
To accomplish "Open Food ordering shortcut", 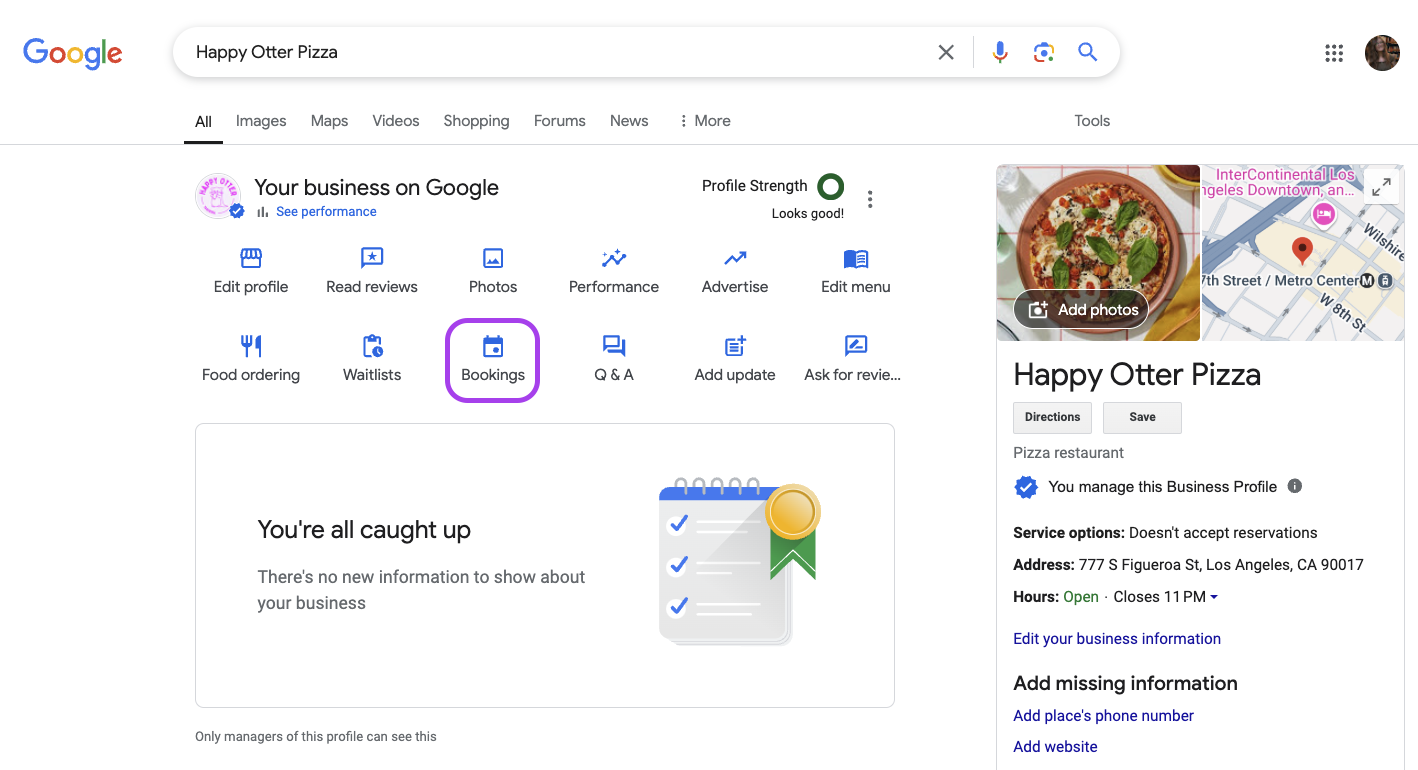I will click(251, 360).
